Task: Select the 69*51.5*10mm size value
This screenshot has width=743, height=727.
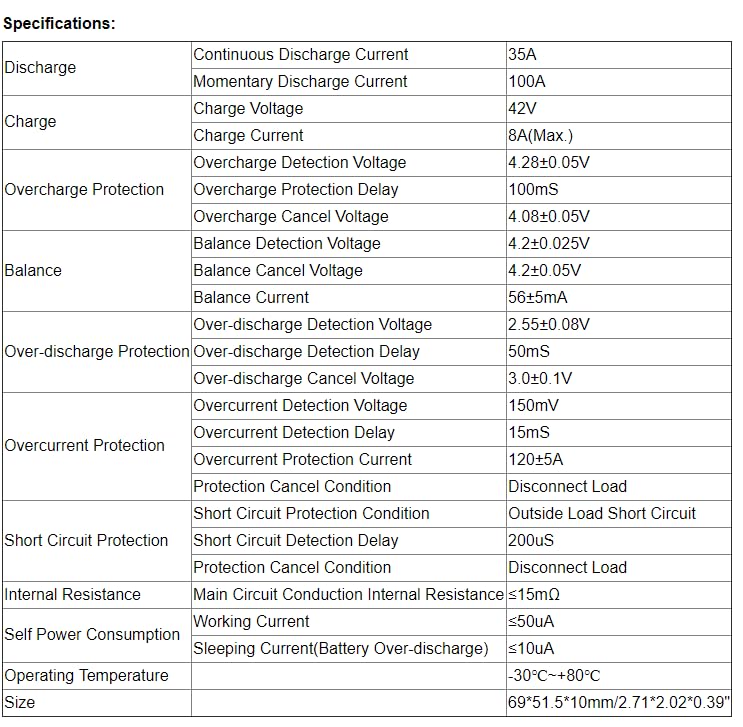Action: coord(619,703)
